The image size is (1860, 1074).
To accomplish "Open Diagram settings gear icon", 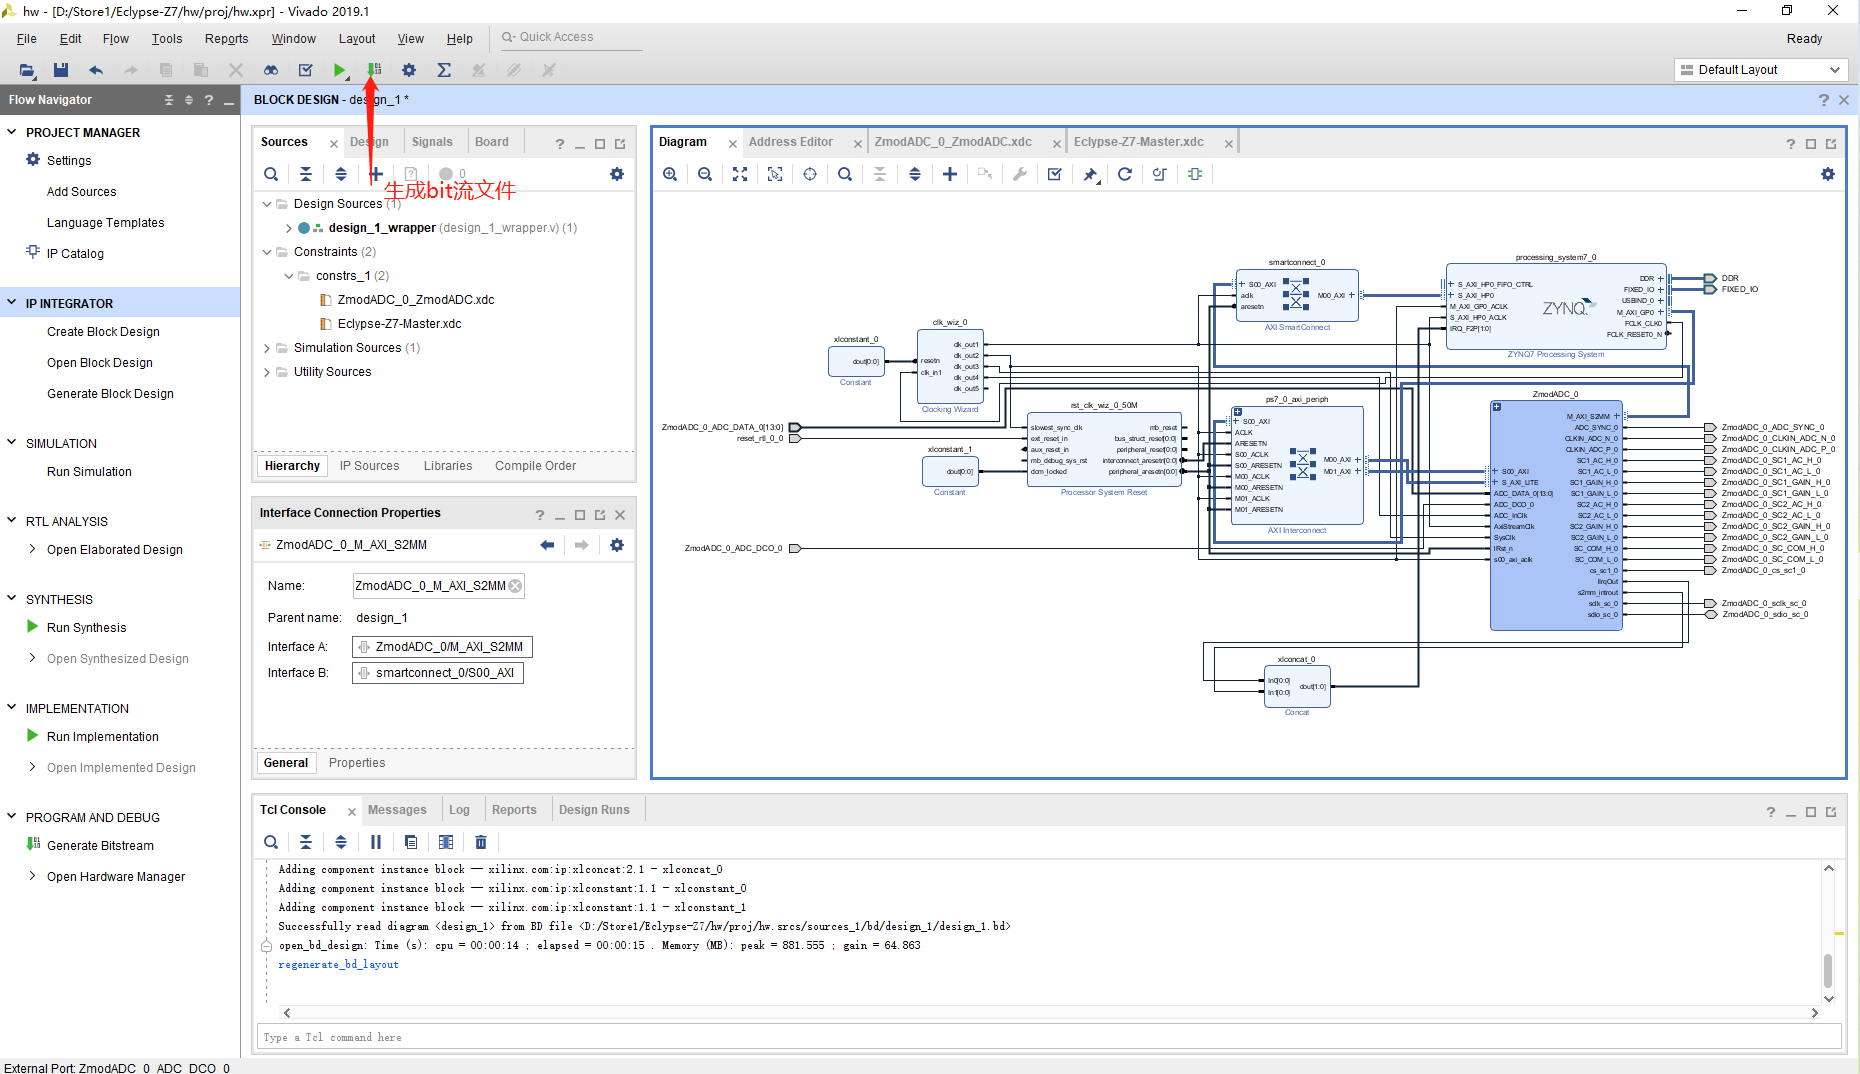I will click(1828, 174).
